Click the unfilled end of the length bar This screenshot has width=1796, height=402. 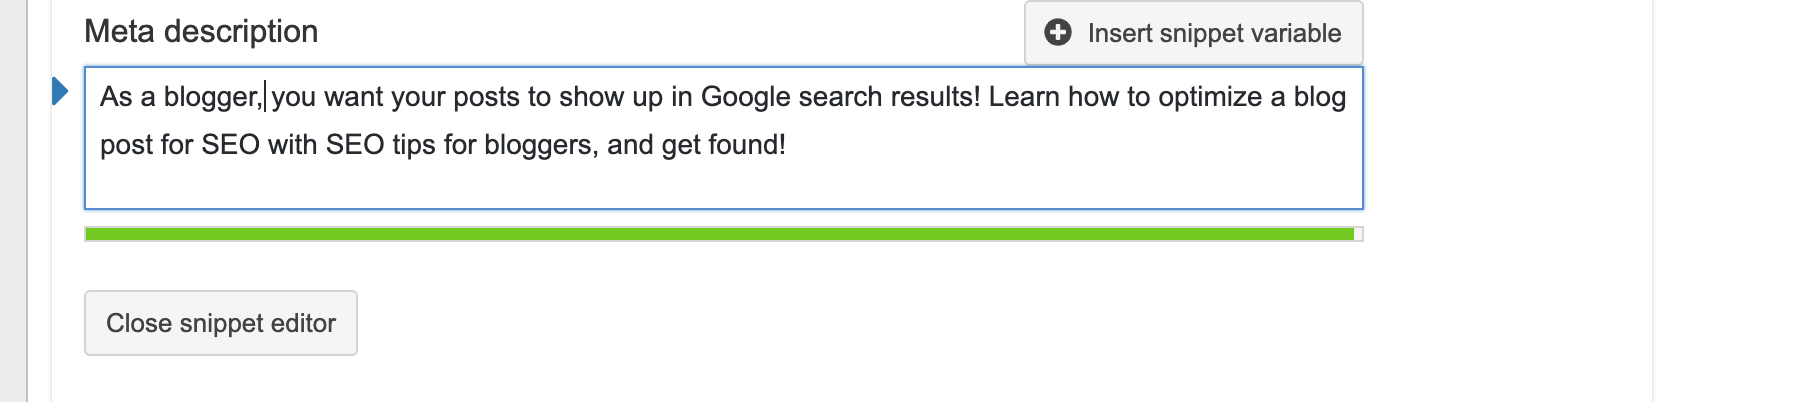click(x=1358, y=234)
